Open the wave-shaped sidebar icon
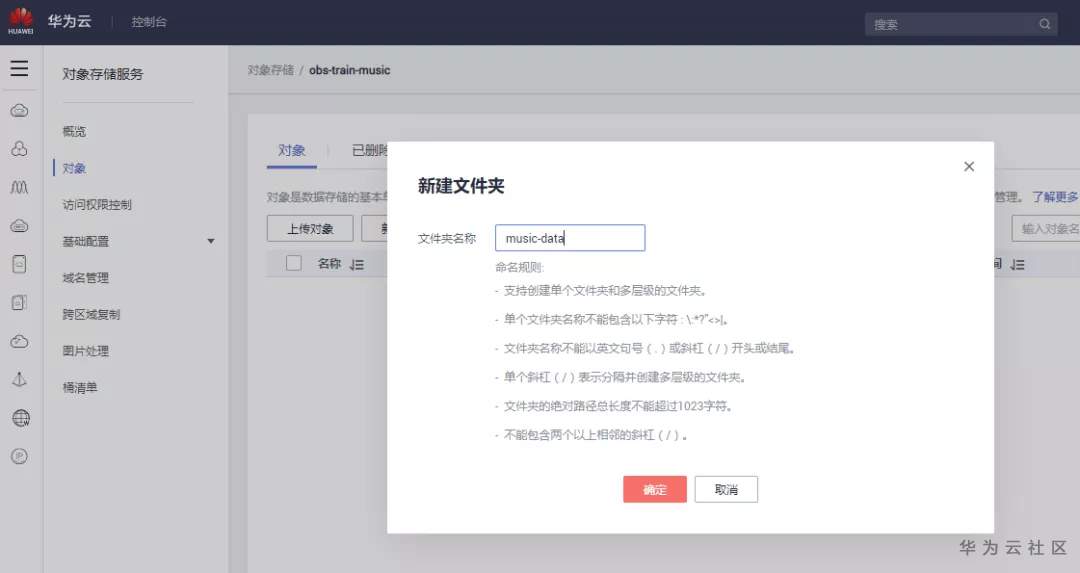 (19, 187)
